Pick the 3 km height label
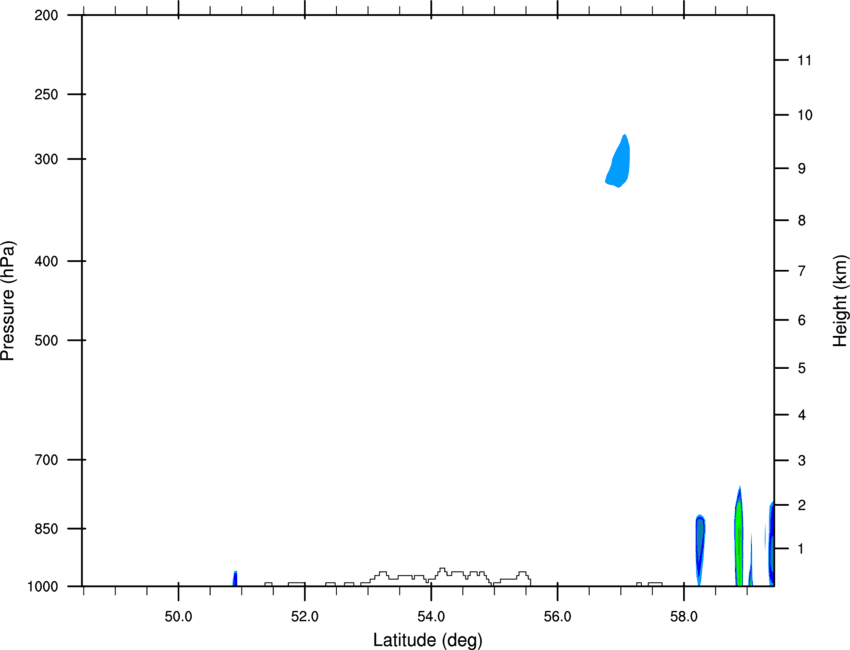 tap(802, 461)
